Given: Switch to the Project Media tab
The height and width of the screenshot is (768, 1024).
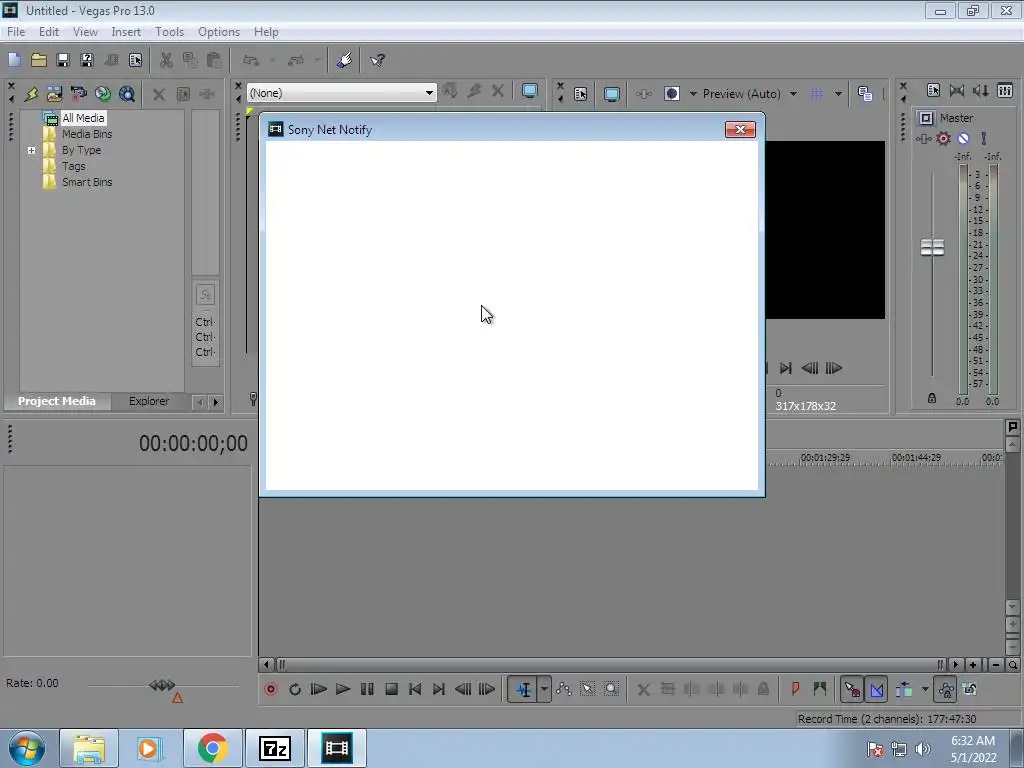Looking at the screenshot, I should tap(57, 401).
